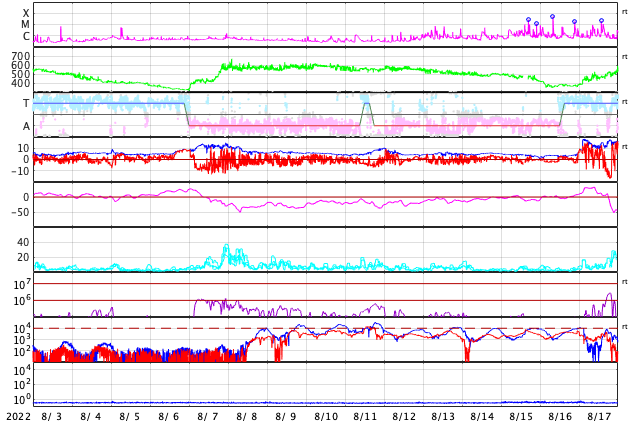The width and height of the screenshot is (634, 424).
Task: Select the 8/6 date label
Action: (169, 417)
